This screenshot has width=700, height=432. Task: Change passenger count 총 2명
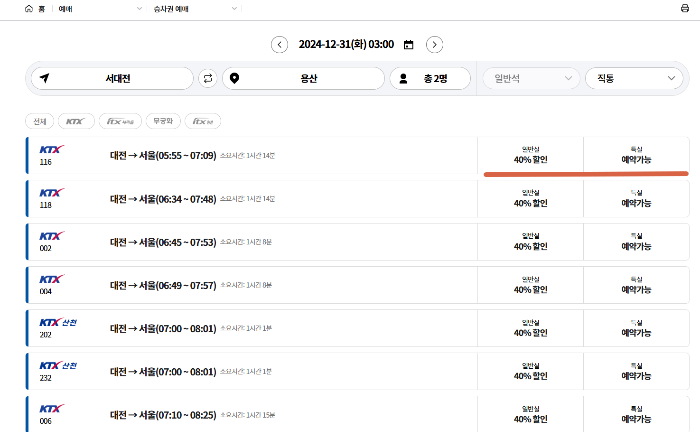(x=430, y=79)
